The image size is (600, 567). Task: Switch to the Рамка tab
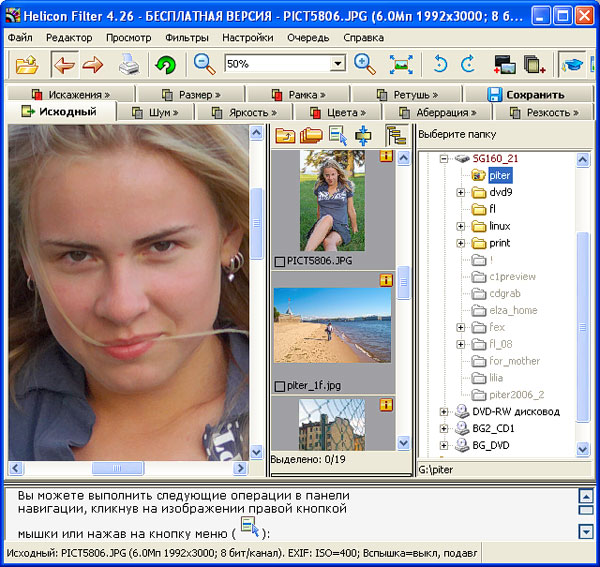[298, 94]
